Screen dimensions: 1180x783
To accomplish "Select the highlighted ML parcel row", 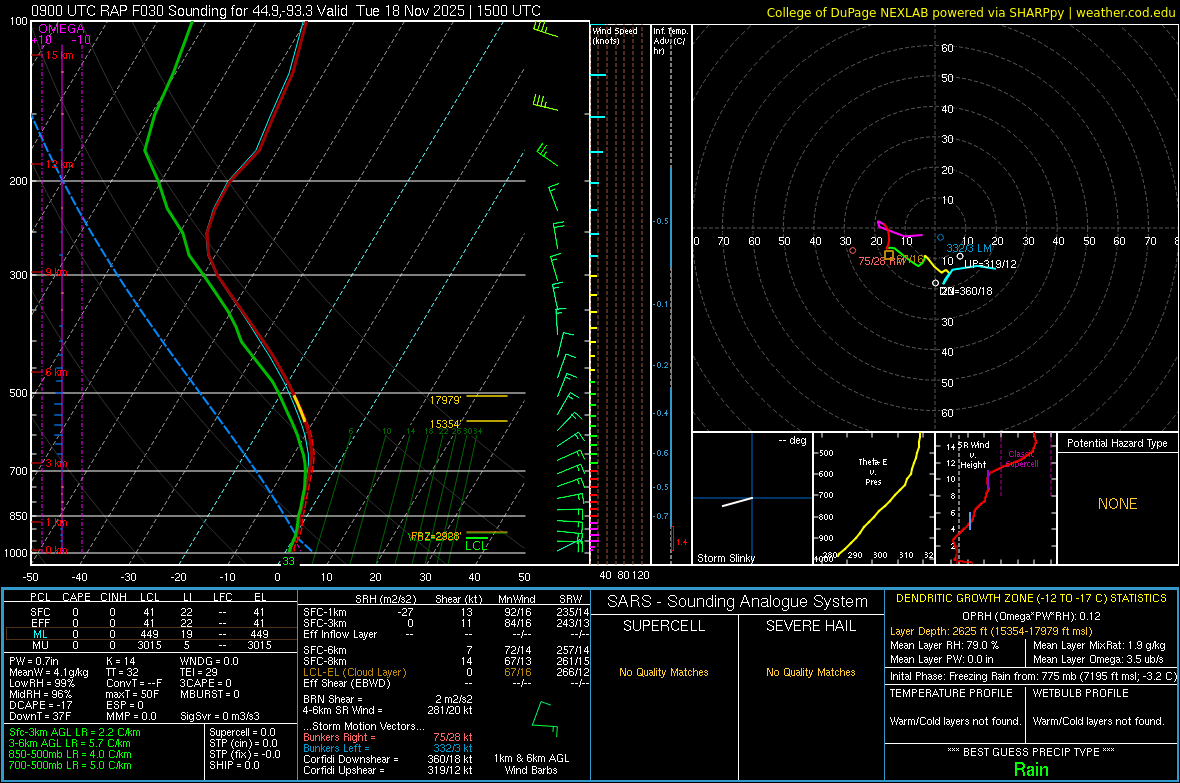I will [x=150, y=634].
